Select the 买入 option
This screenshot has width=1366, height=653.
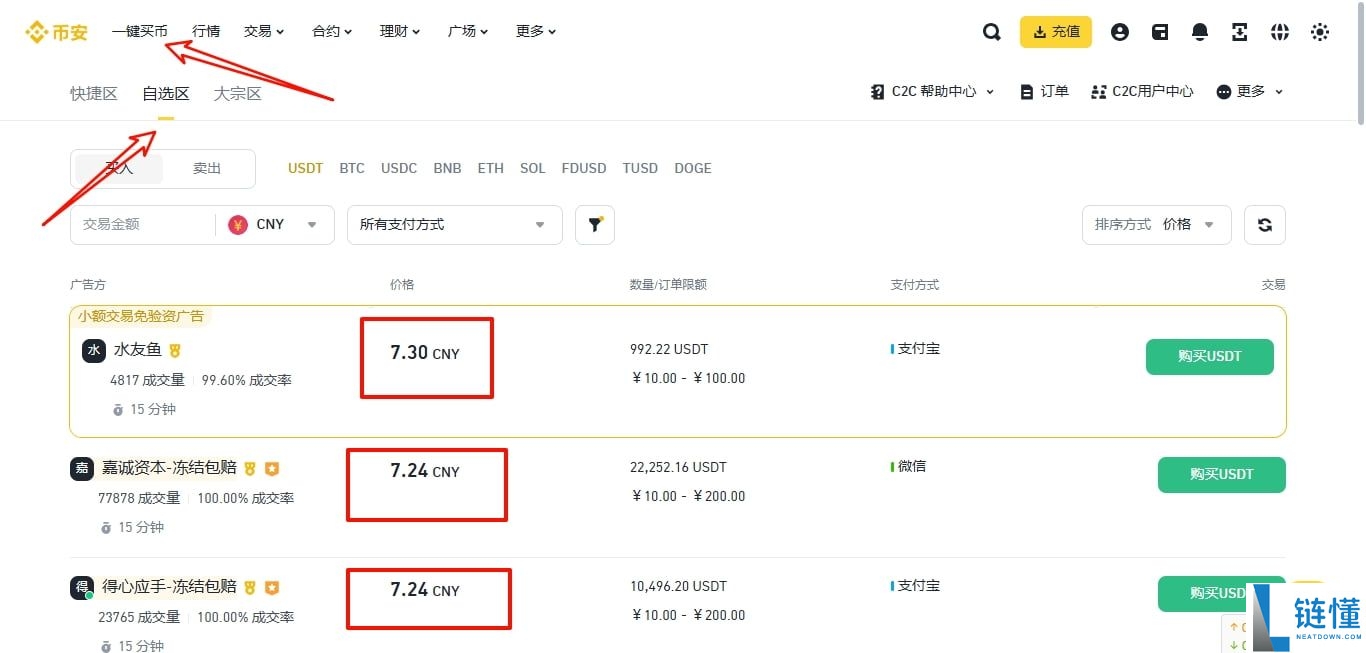pos(119,168)
